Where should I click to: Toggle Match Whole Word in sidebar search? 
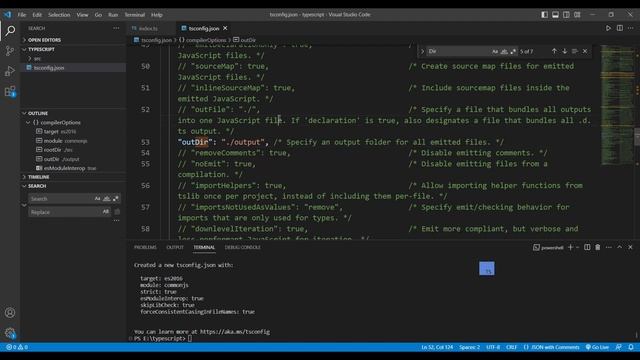coord(107,199)
